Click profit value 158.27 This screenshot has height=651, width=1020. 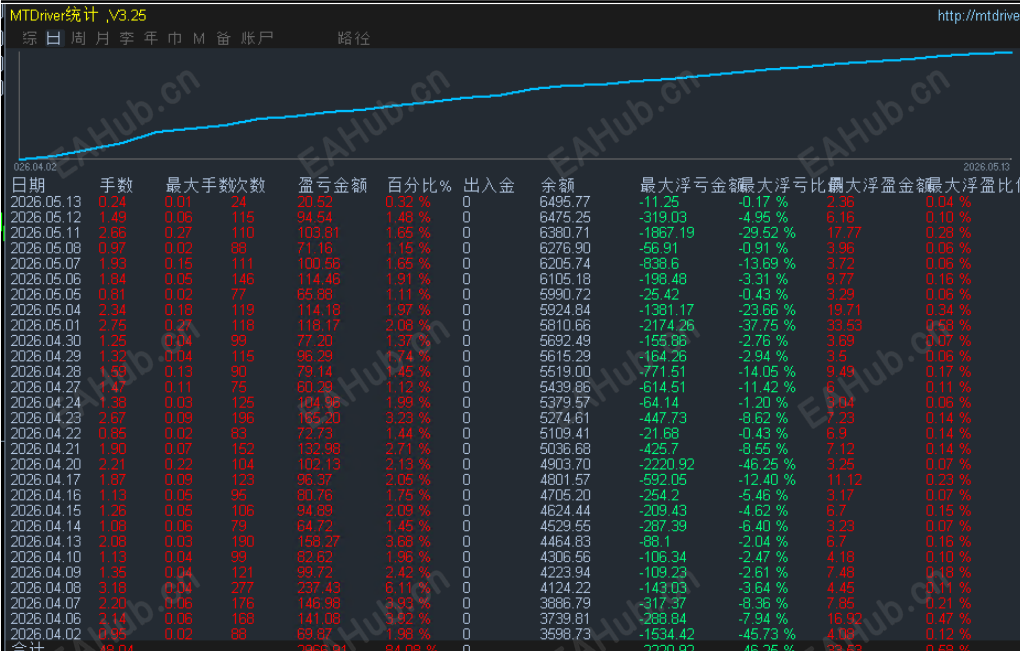tap(319, 542)
